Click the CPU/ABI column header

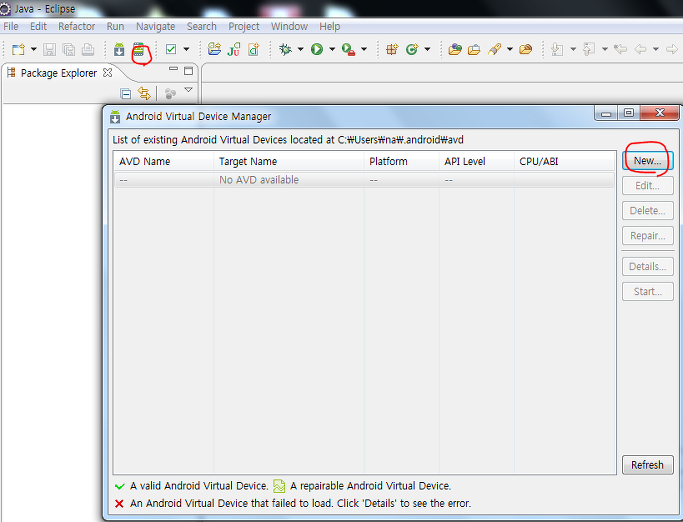[565, 161]
